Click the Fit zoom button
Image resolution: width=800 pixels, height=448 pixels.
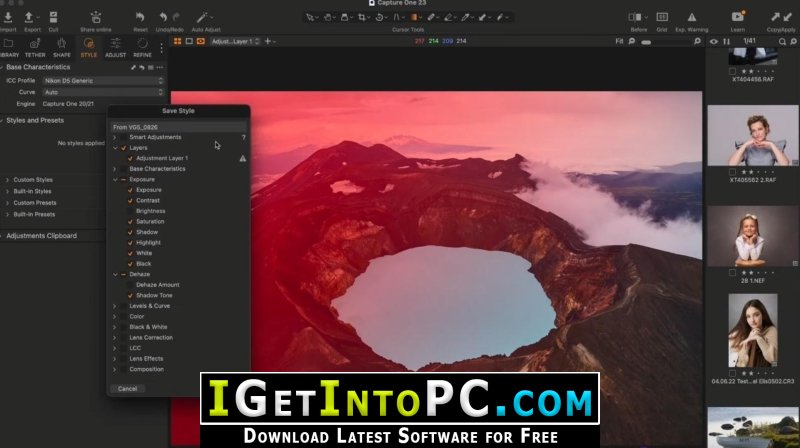tap(619, 41)
